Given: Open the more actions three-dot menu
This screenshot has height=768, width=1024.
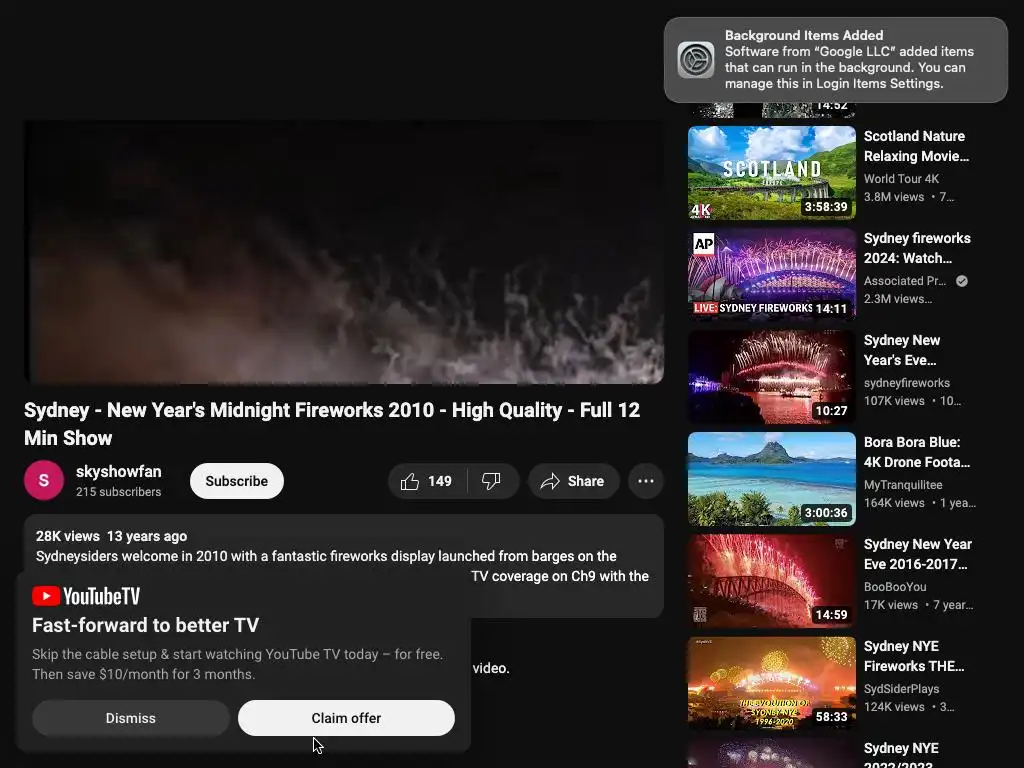Looking at the screenshot, I should pyautogui.click(x=646, y=481).
